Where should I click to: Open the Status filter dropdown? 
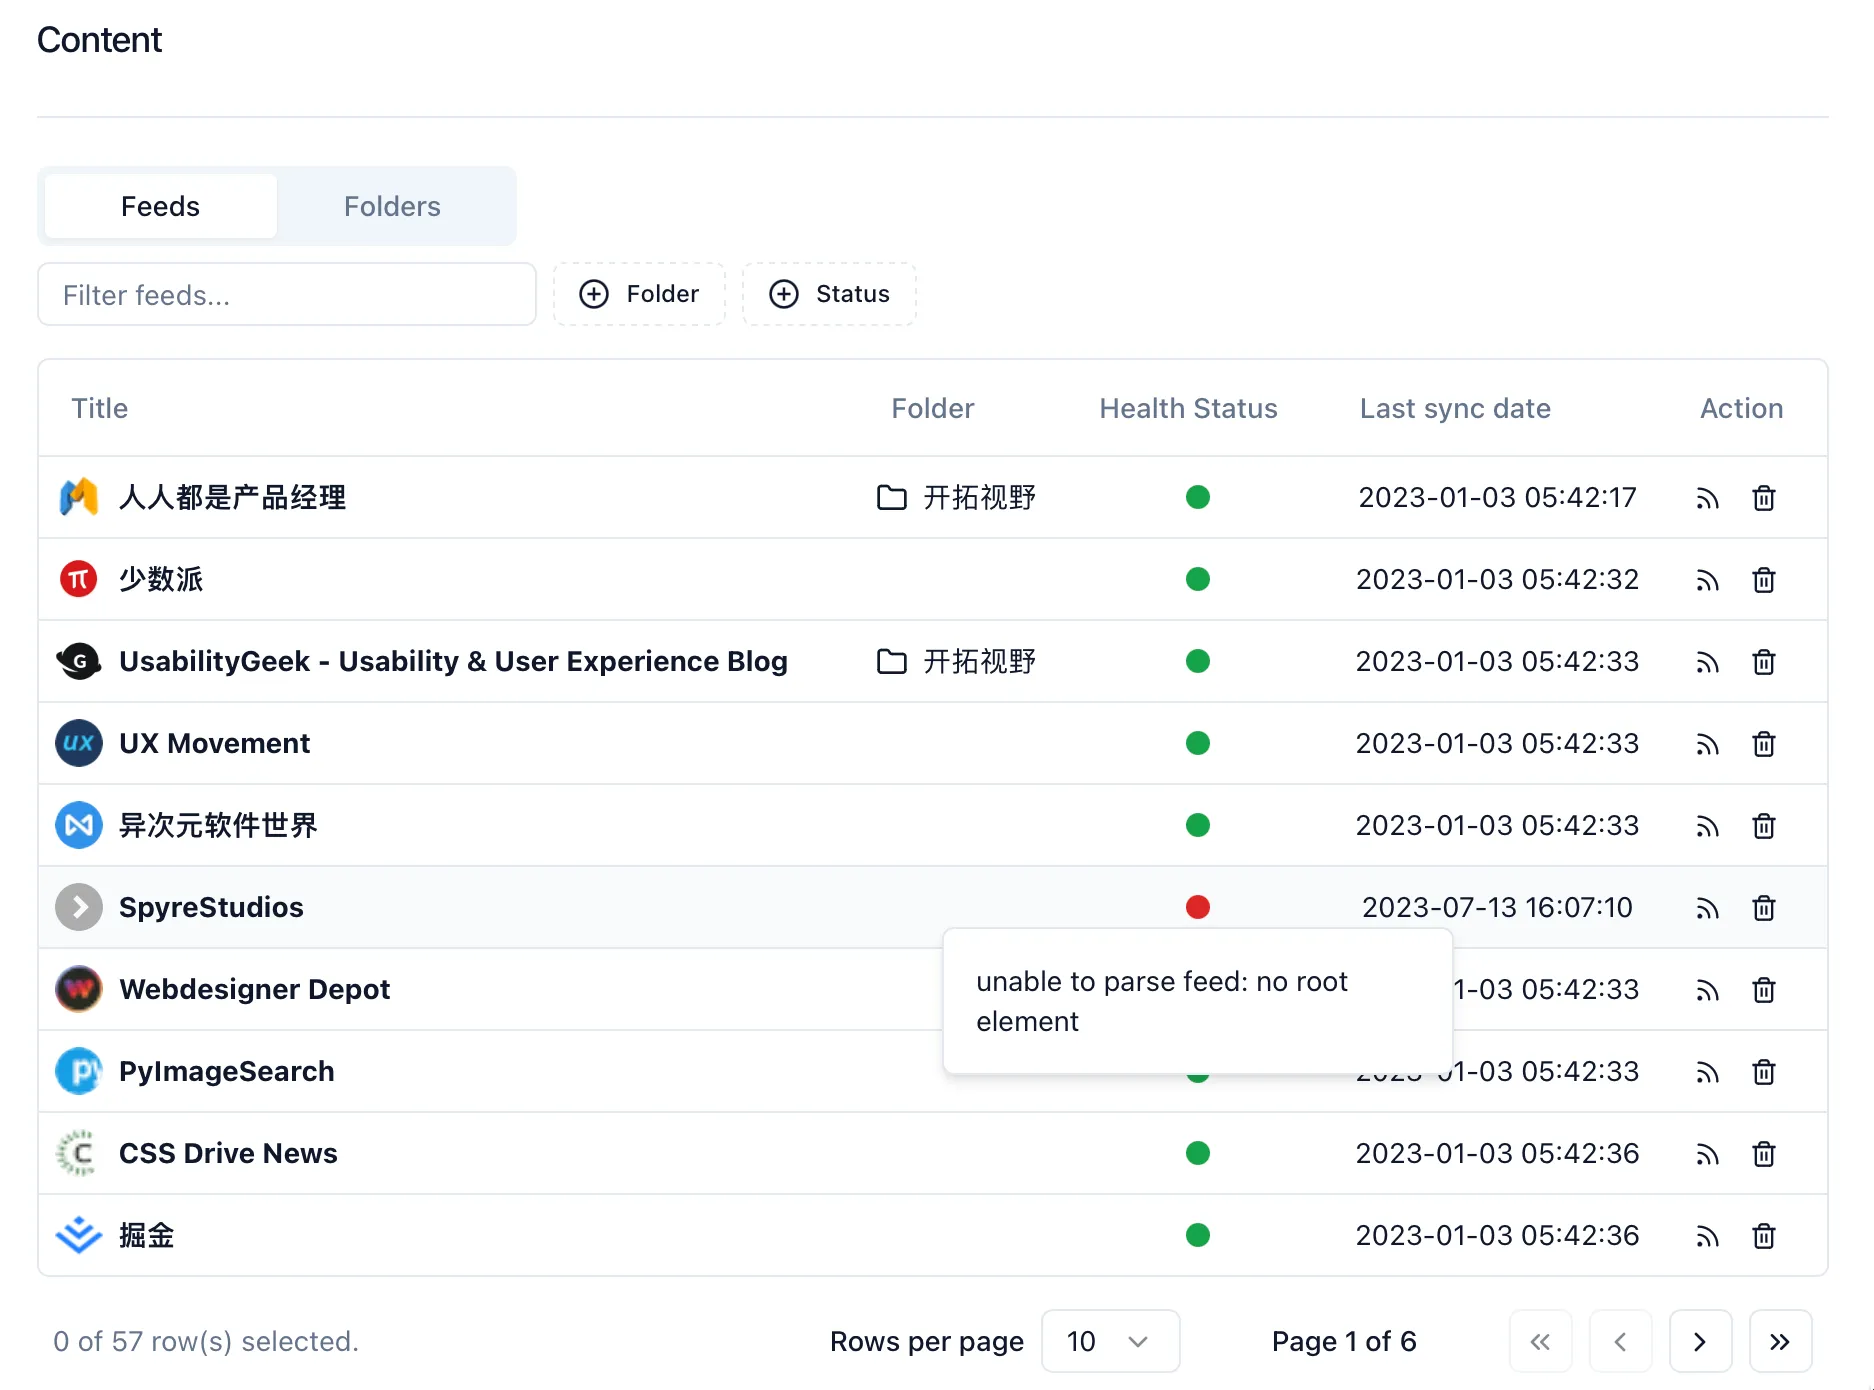pos(829,294)
